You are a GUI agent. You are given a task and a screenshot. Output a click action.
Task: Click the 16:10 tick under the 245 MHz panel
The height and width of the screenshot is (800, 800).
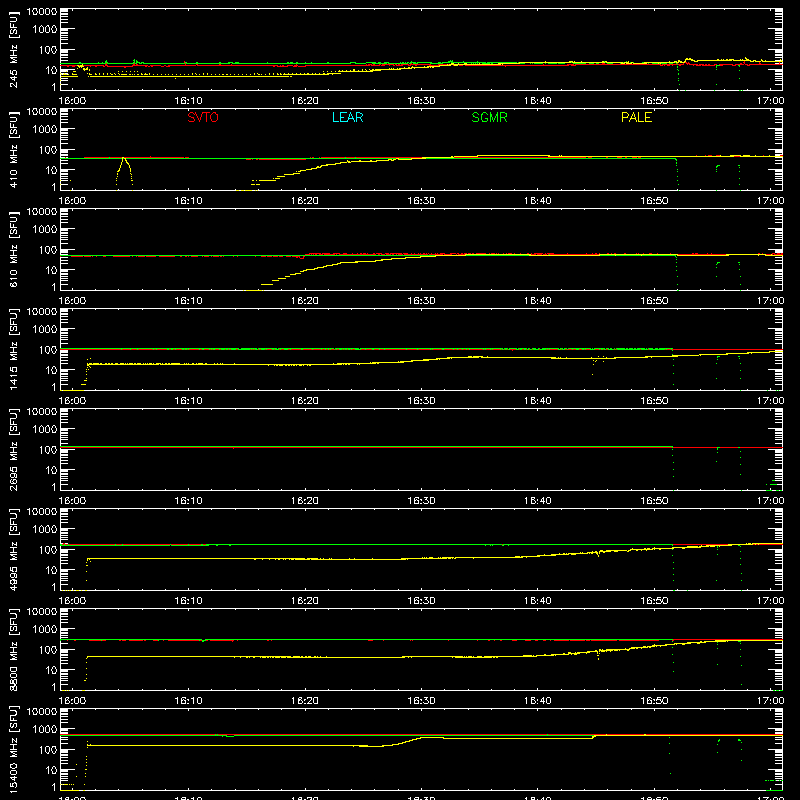coord(188,101)
